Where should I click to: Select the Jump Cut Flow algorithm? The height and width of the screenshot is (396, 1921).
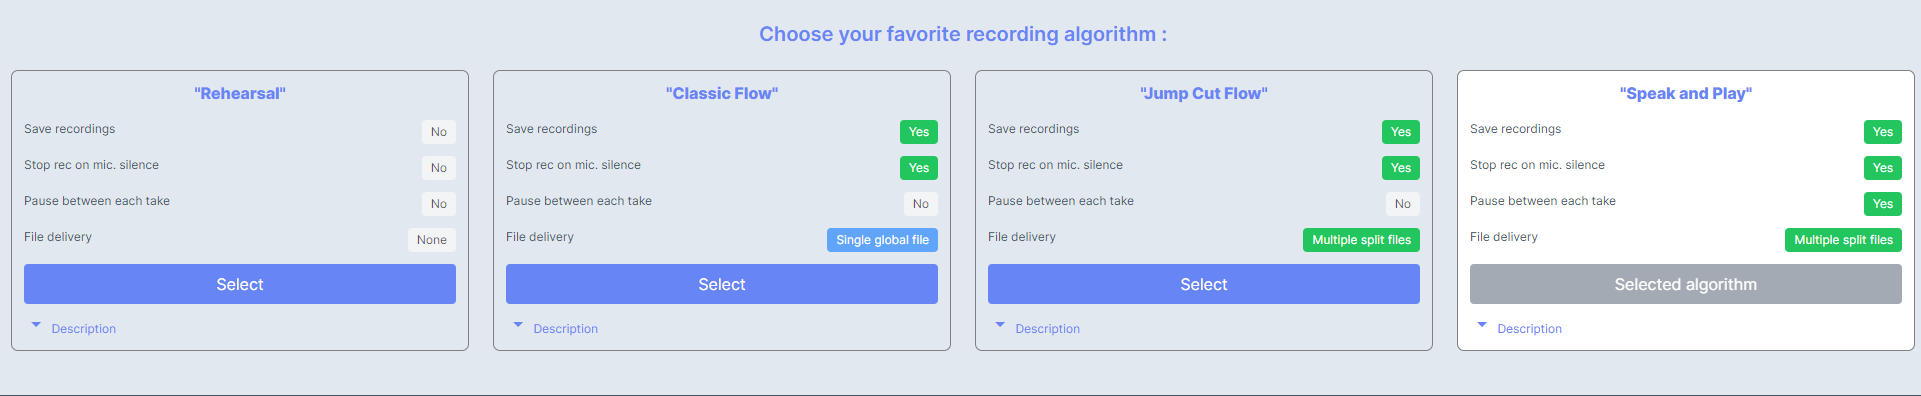point(1204,284)
